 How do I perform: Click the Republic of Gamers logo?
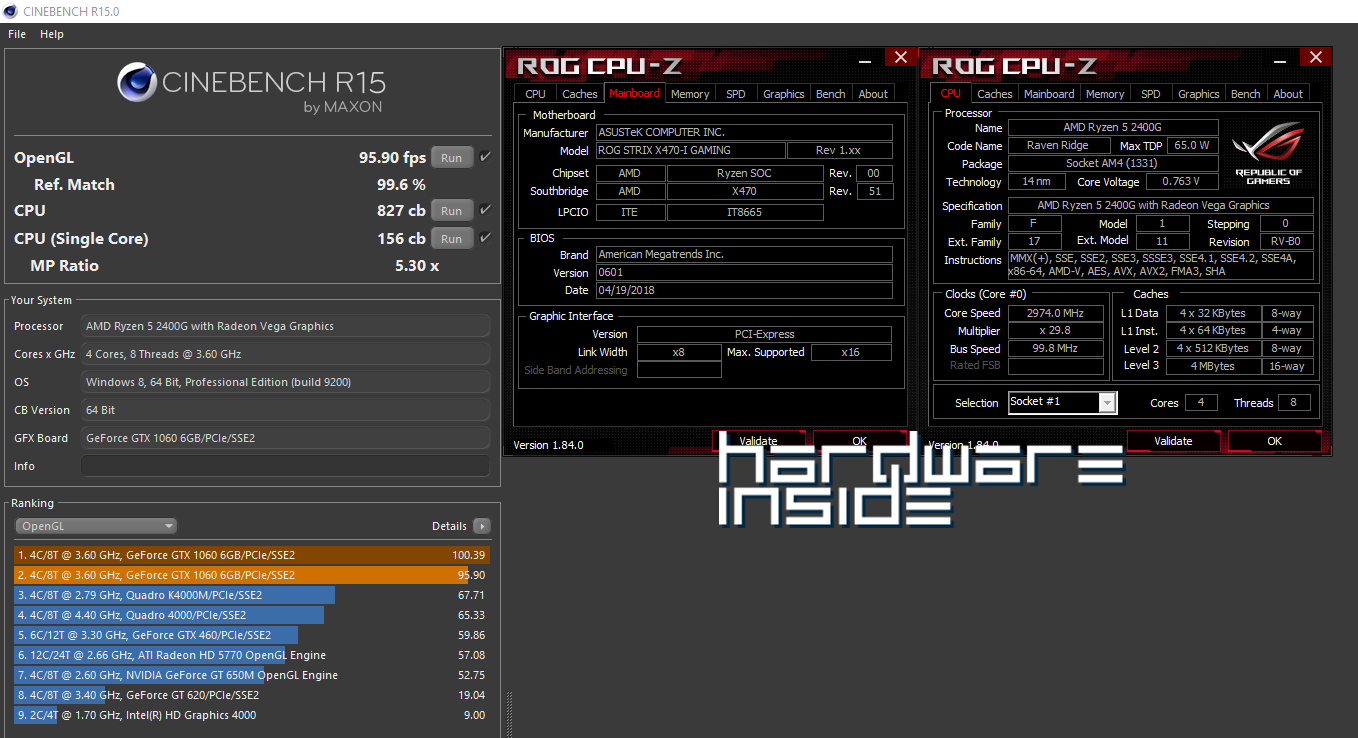(1268, 153)
